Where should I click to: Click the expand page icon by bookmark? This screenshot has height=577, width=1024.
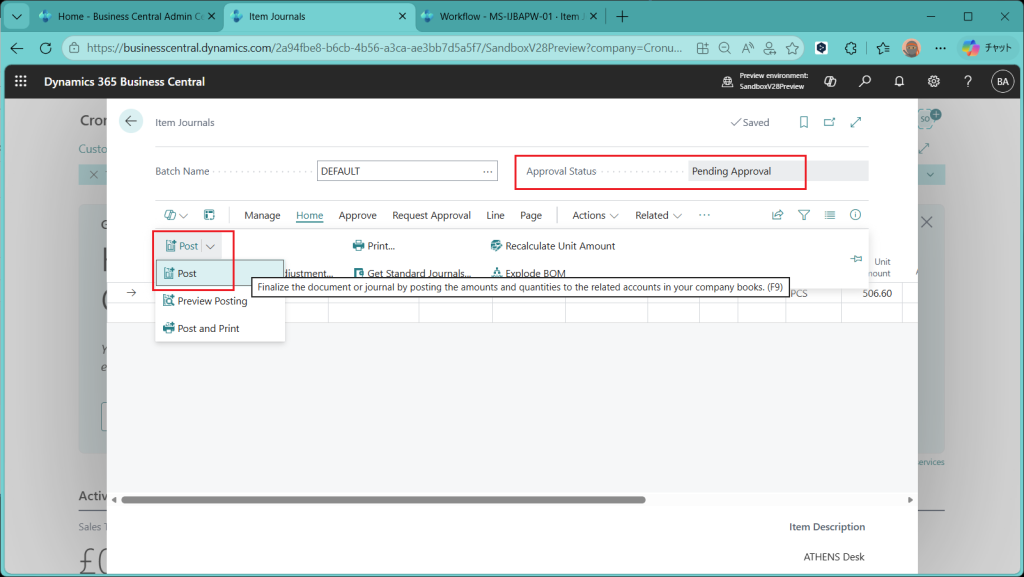(x=856, y=122)
